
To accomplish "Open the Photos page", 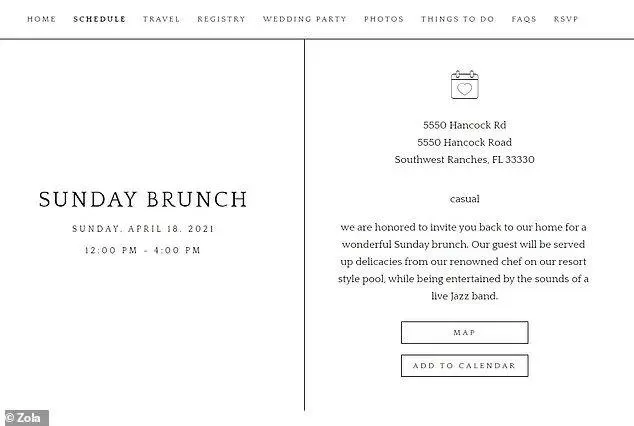I will pyautogui.click(x=384, y=19).
